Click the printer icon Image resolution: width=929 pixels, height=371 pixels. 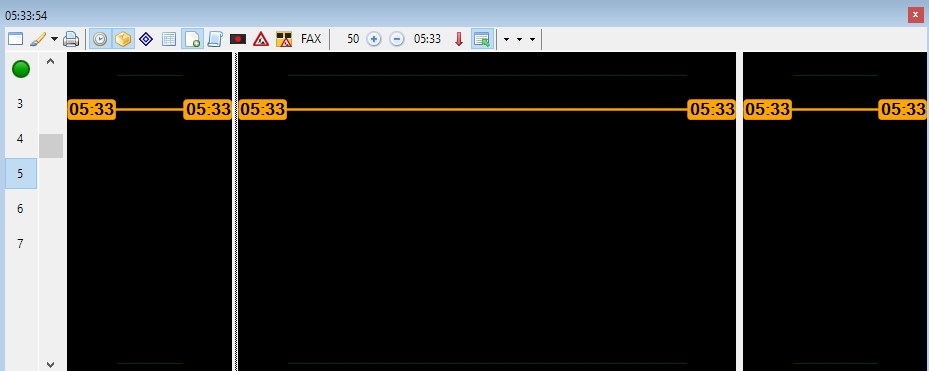pos(71,39)
